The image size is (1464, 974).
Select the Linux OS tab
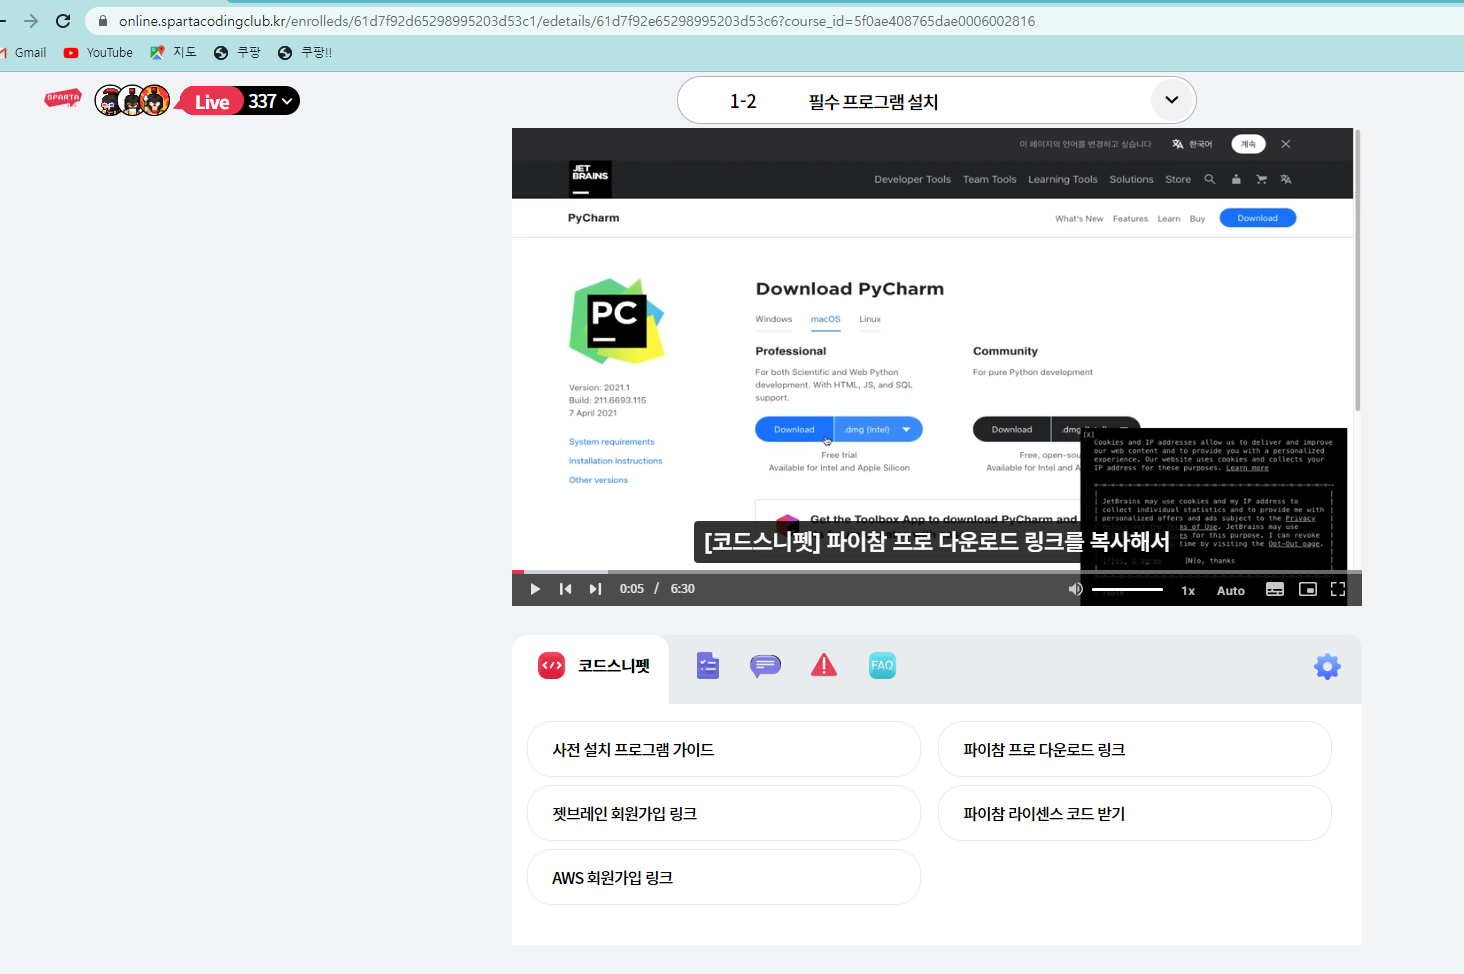pos(870,320)
